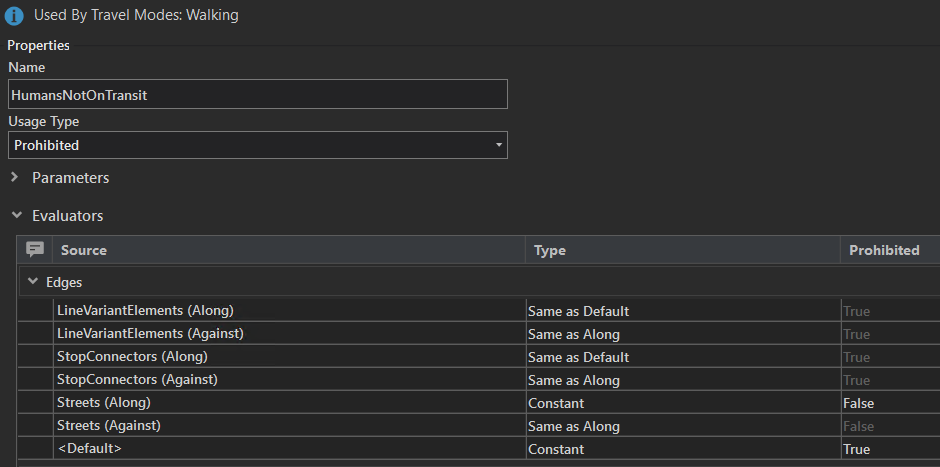Click the Source column header
Viewport: 940px width, 467px height.
84,250
